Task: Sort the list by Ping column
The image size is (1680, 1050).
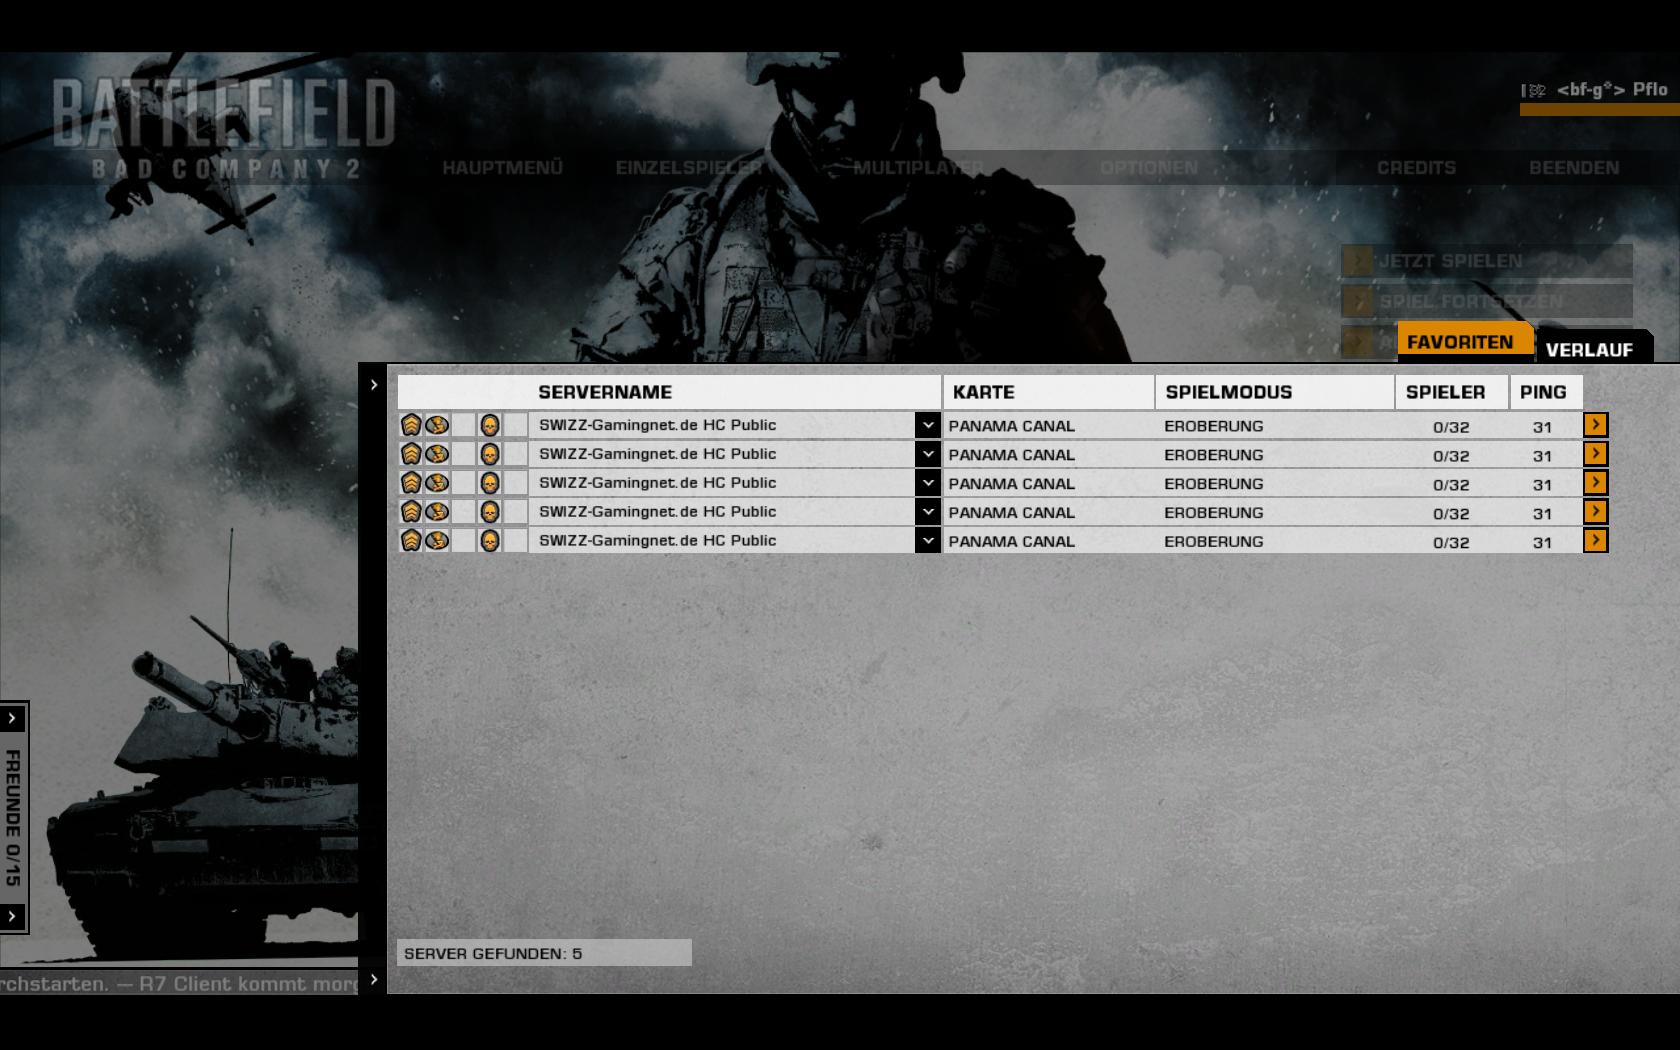Action: [1546, 392]
